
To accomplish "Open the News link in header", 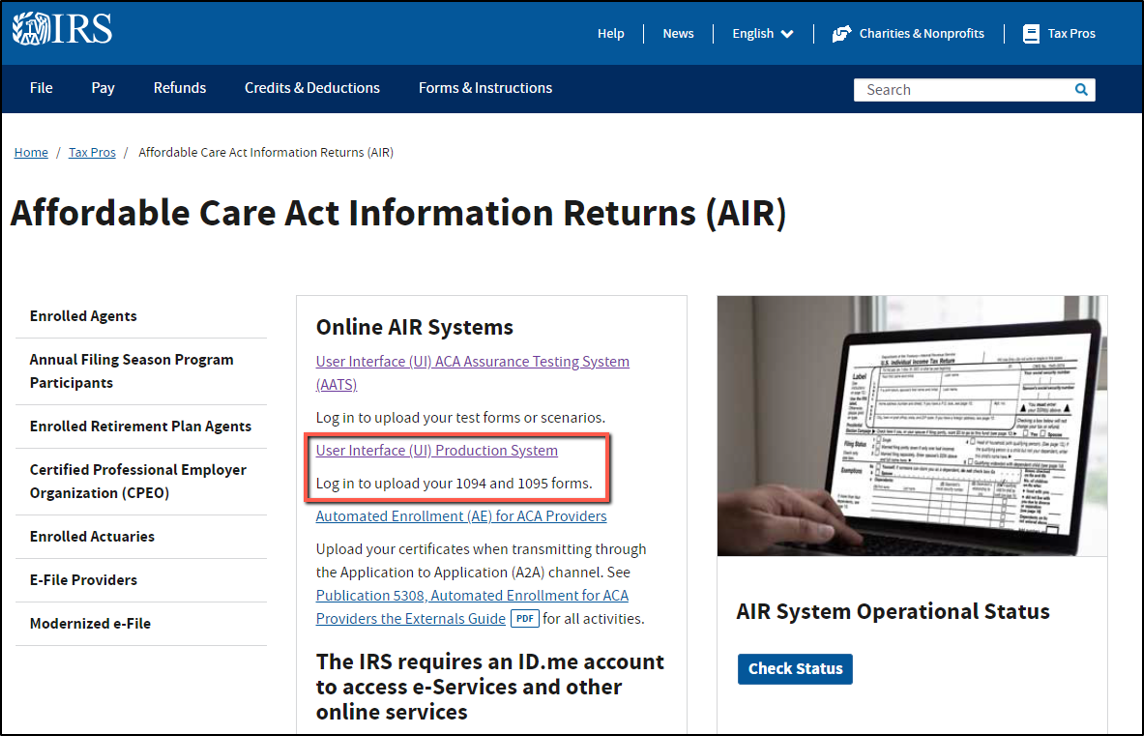I will (x=678, y=34).
